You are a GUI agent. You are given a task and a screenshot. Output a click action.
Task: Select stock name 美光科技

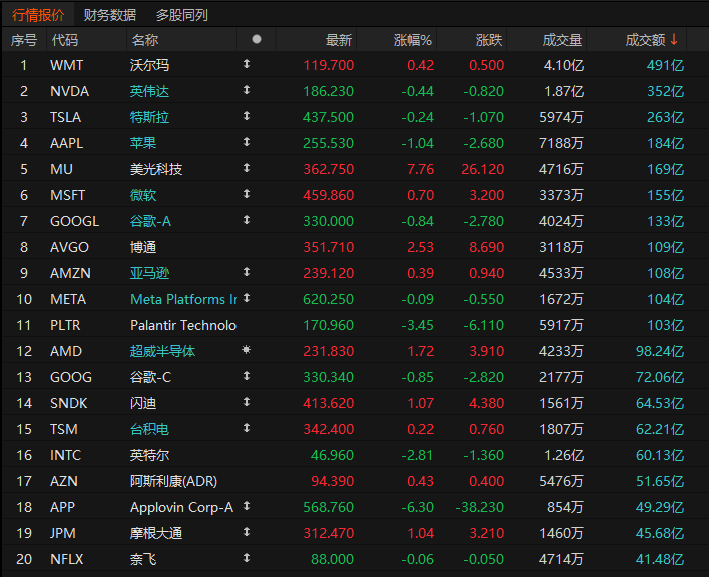click(x=156, y=169)
